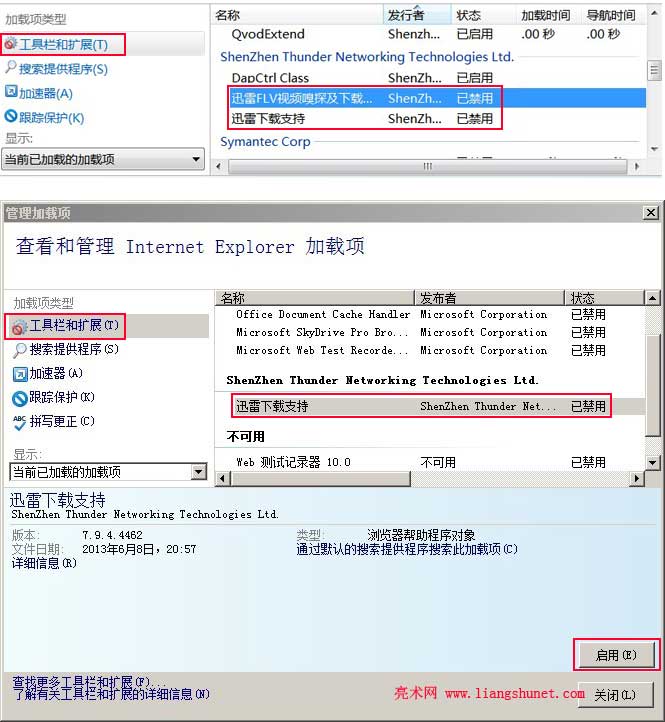
Task: Open dialog 当前已加载的加载项 dropdown
Action: tap(109, 472)
